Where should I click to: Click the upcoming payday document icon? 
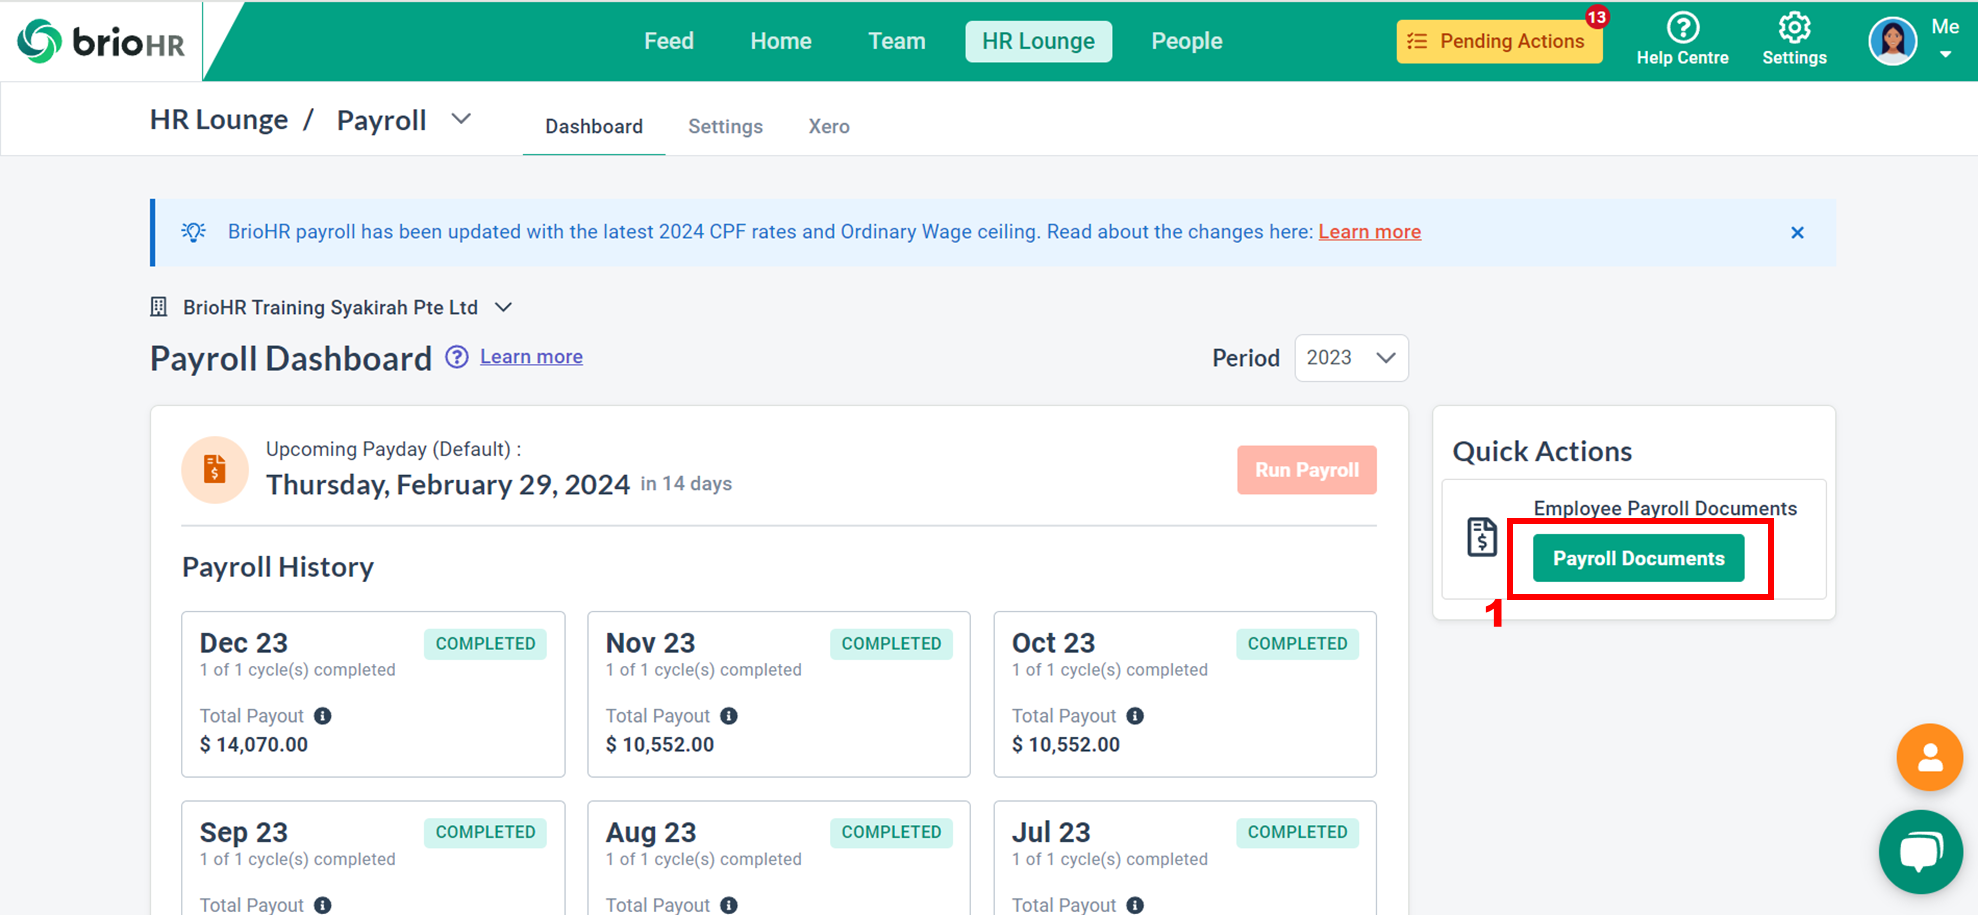pyautogui.click(x=215, y=469)
